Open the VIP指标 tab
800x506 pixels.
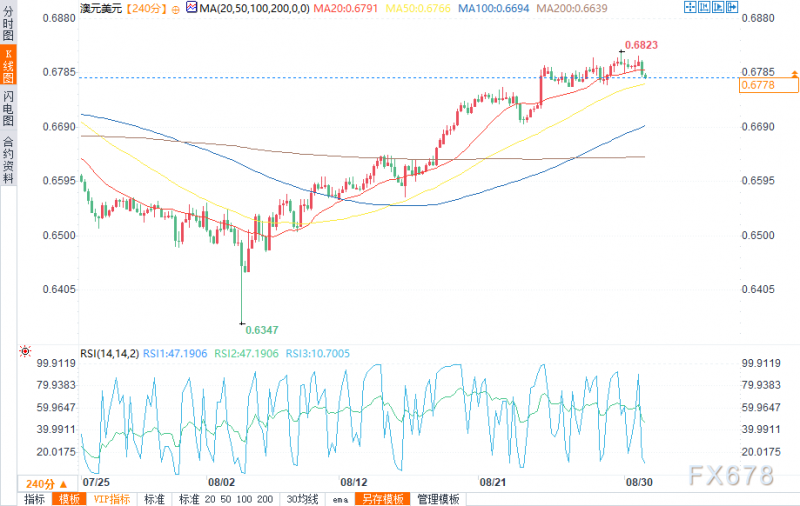(112, 499)
